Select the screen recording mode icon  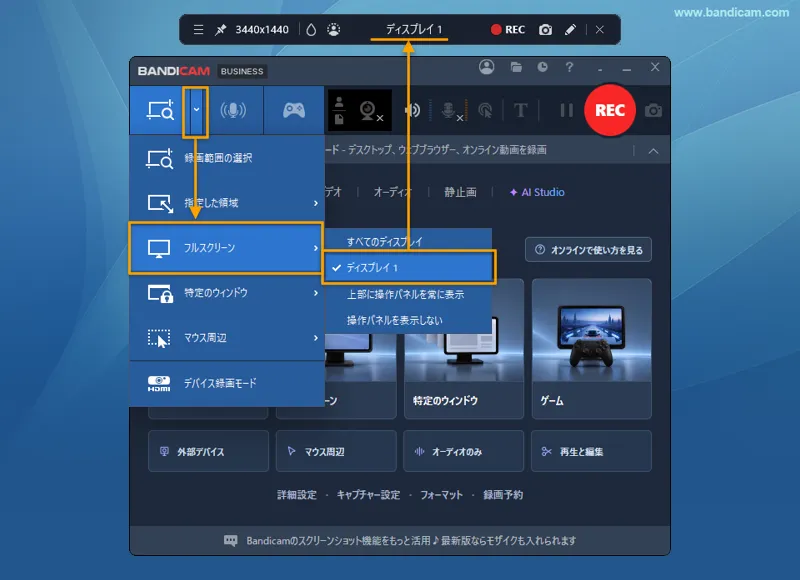(x=160, y=110)
